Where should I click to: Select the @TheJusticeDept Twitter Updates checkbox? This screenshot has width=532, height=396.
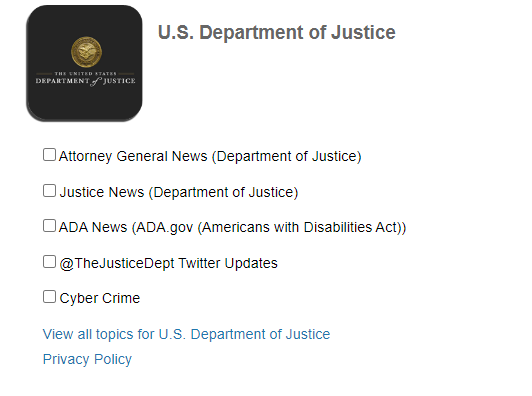(50, 262)
